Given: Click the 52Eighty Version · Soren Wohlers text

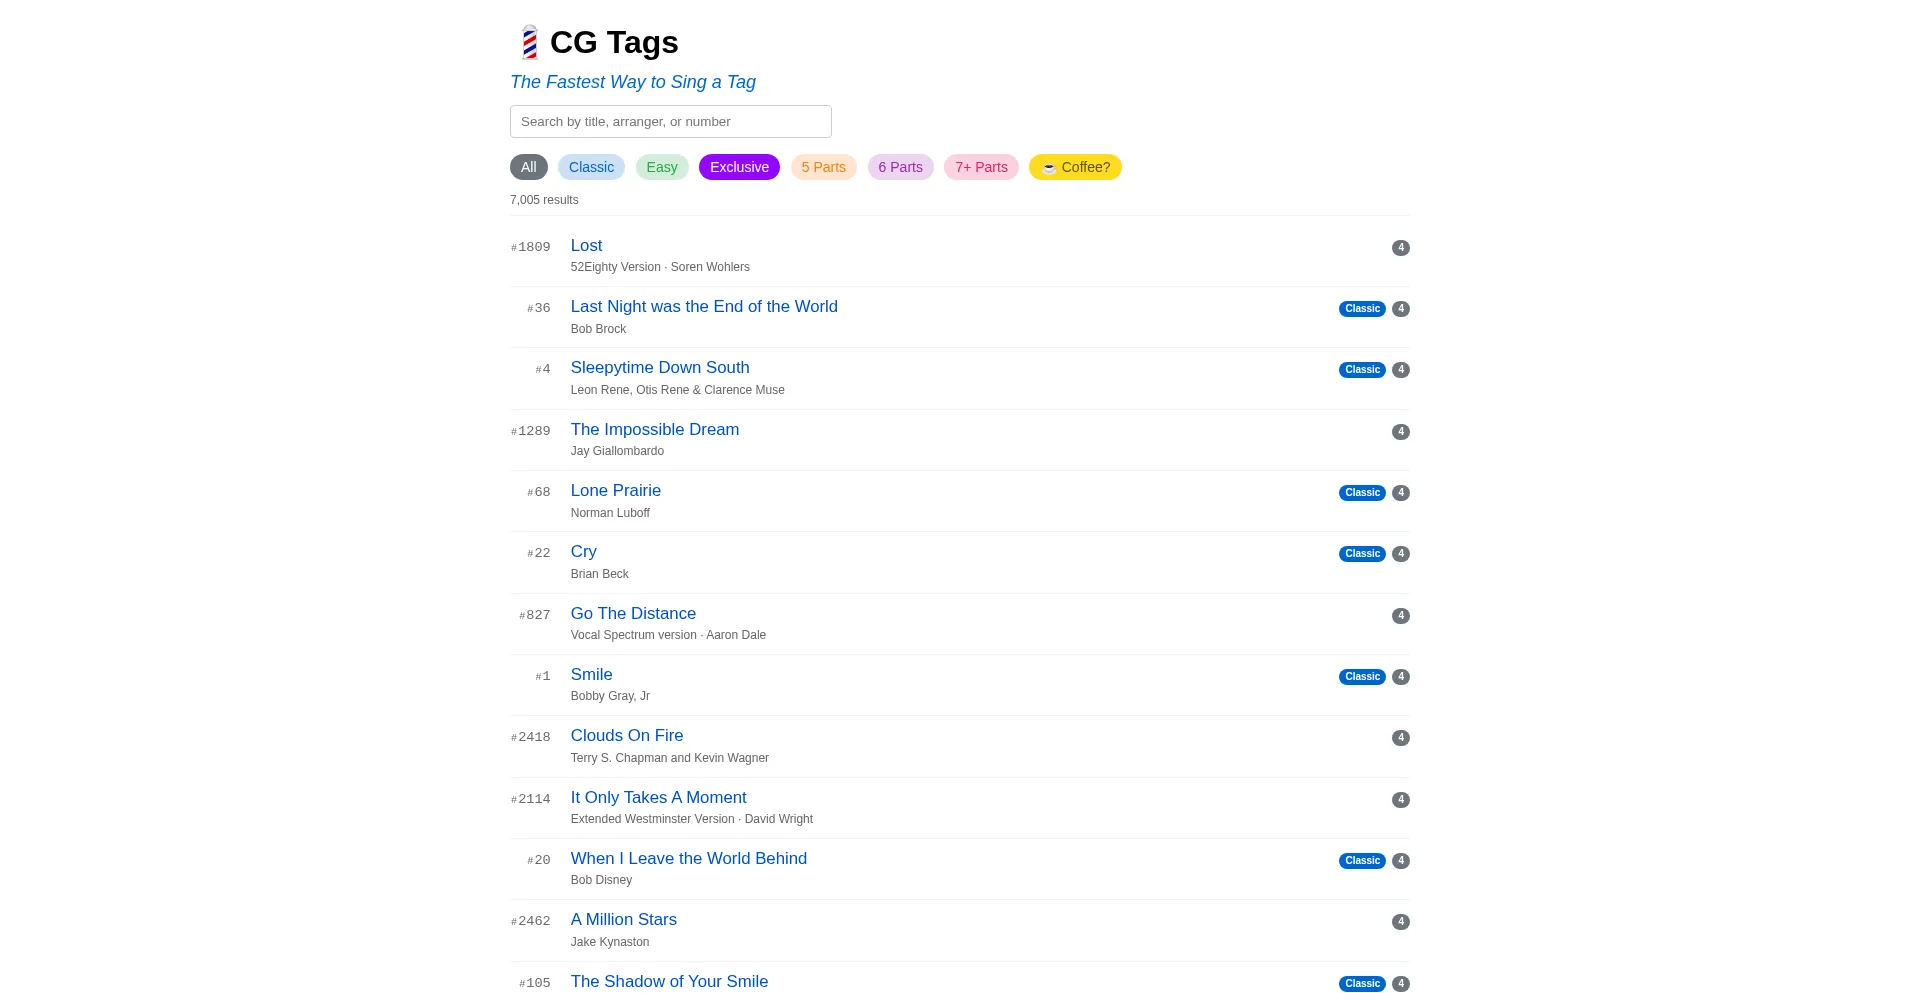Looking at the screenshot, I should (660, 267).
